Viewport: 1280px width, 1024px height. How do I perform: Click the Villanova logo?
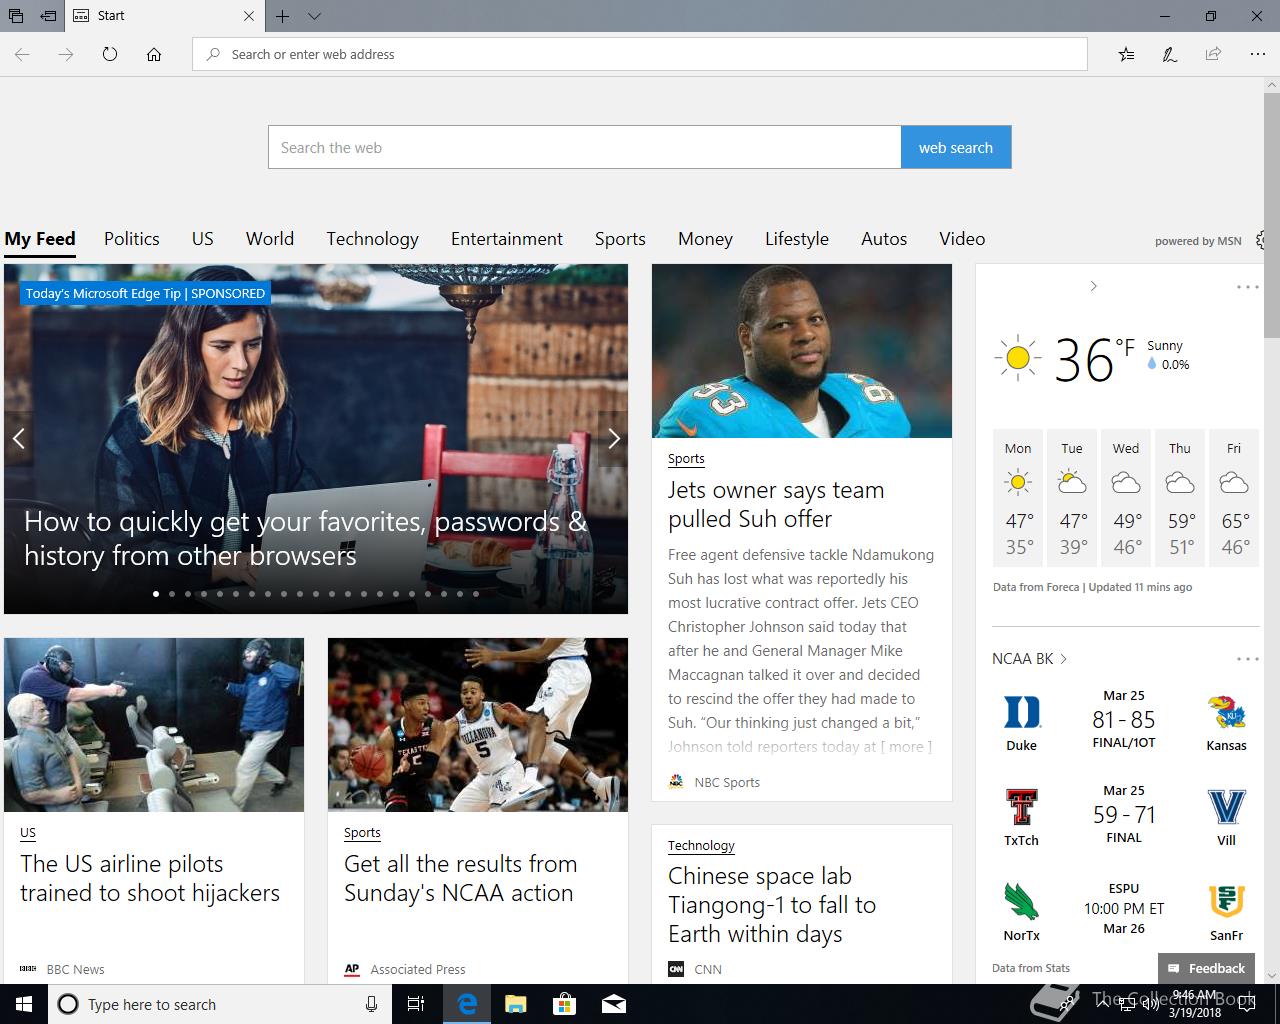1226,807
